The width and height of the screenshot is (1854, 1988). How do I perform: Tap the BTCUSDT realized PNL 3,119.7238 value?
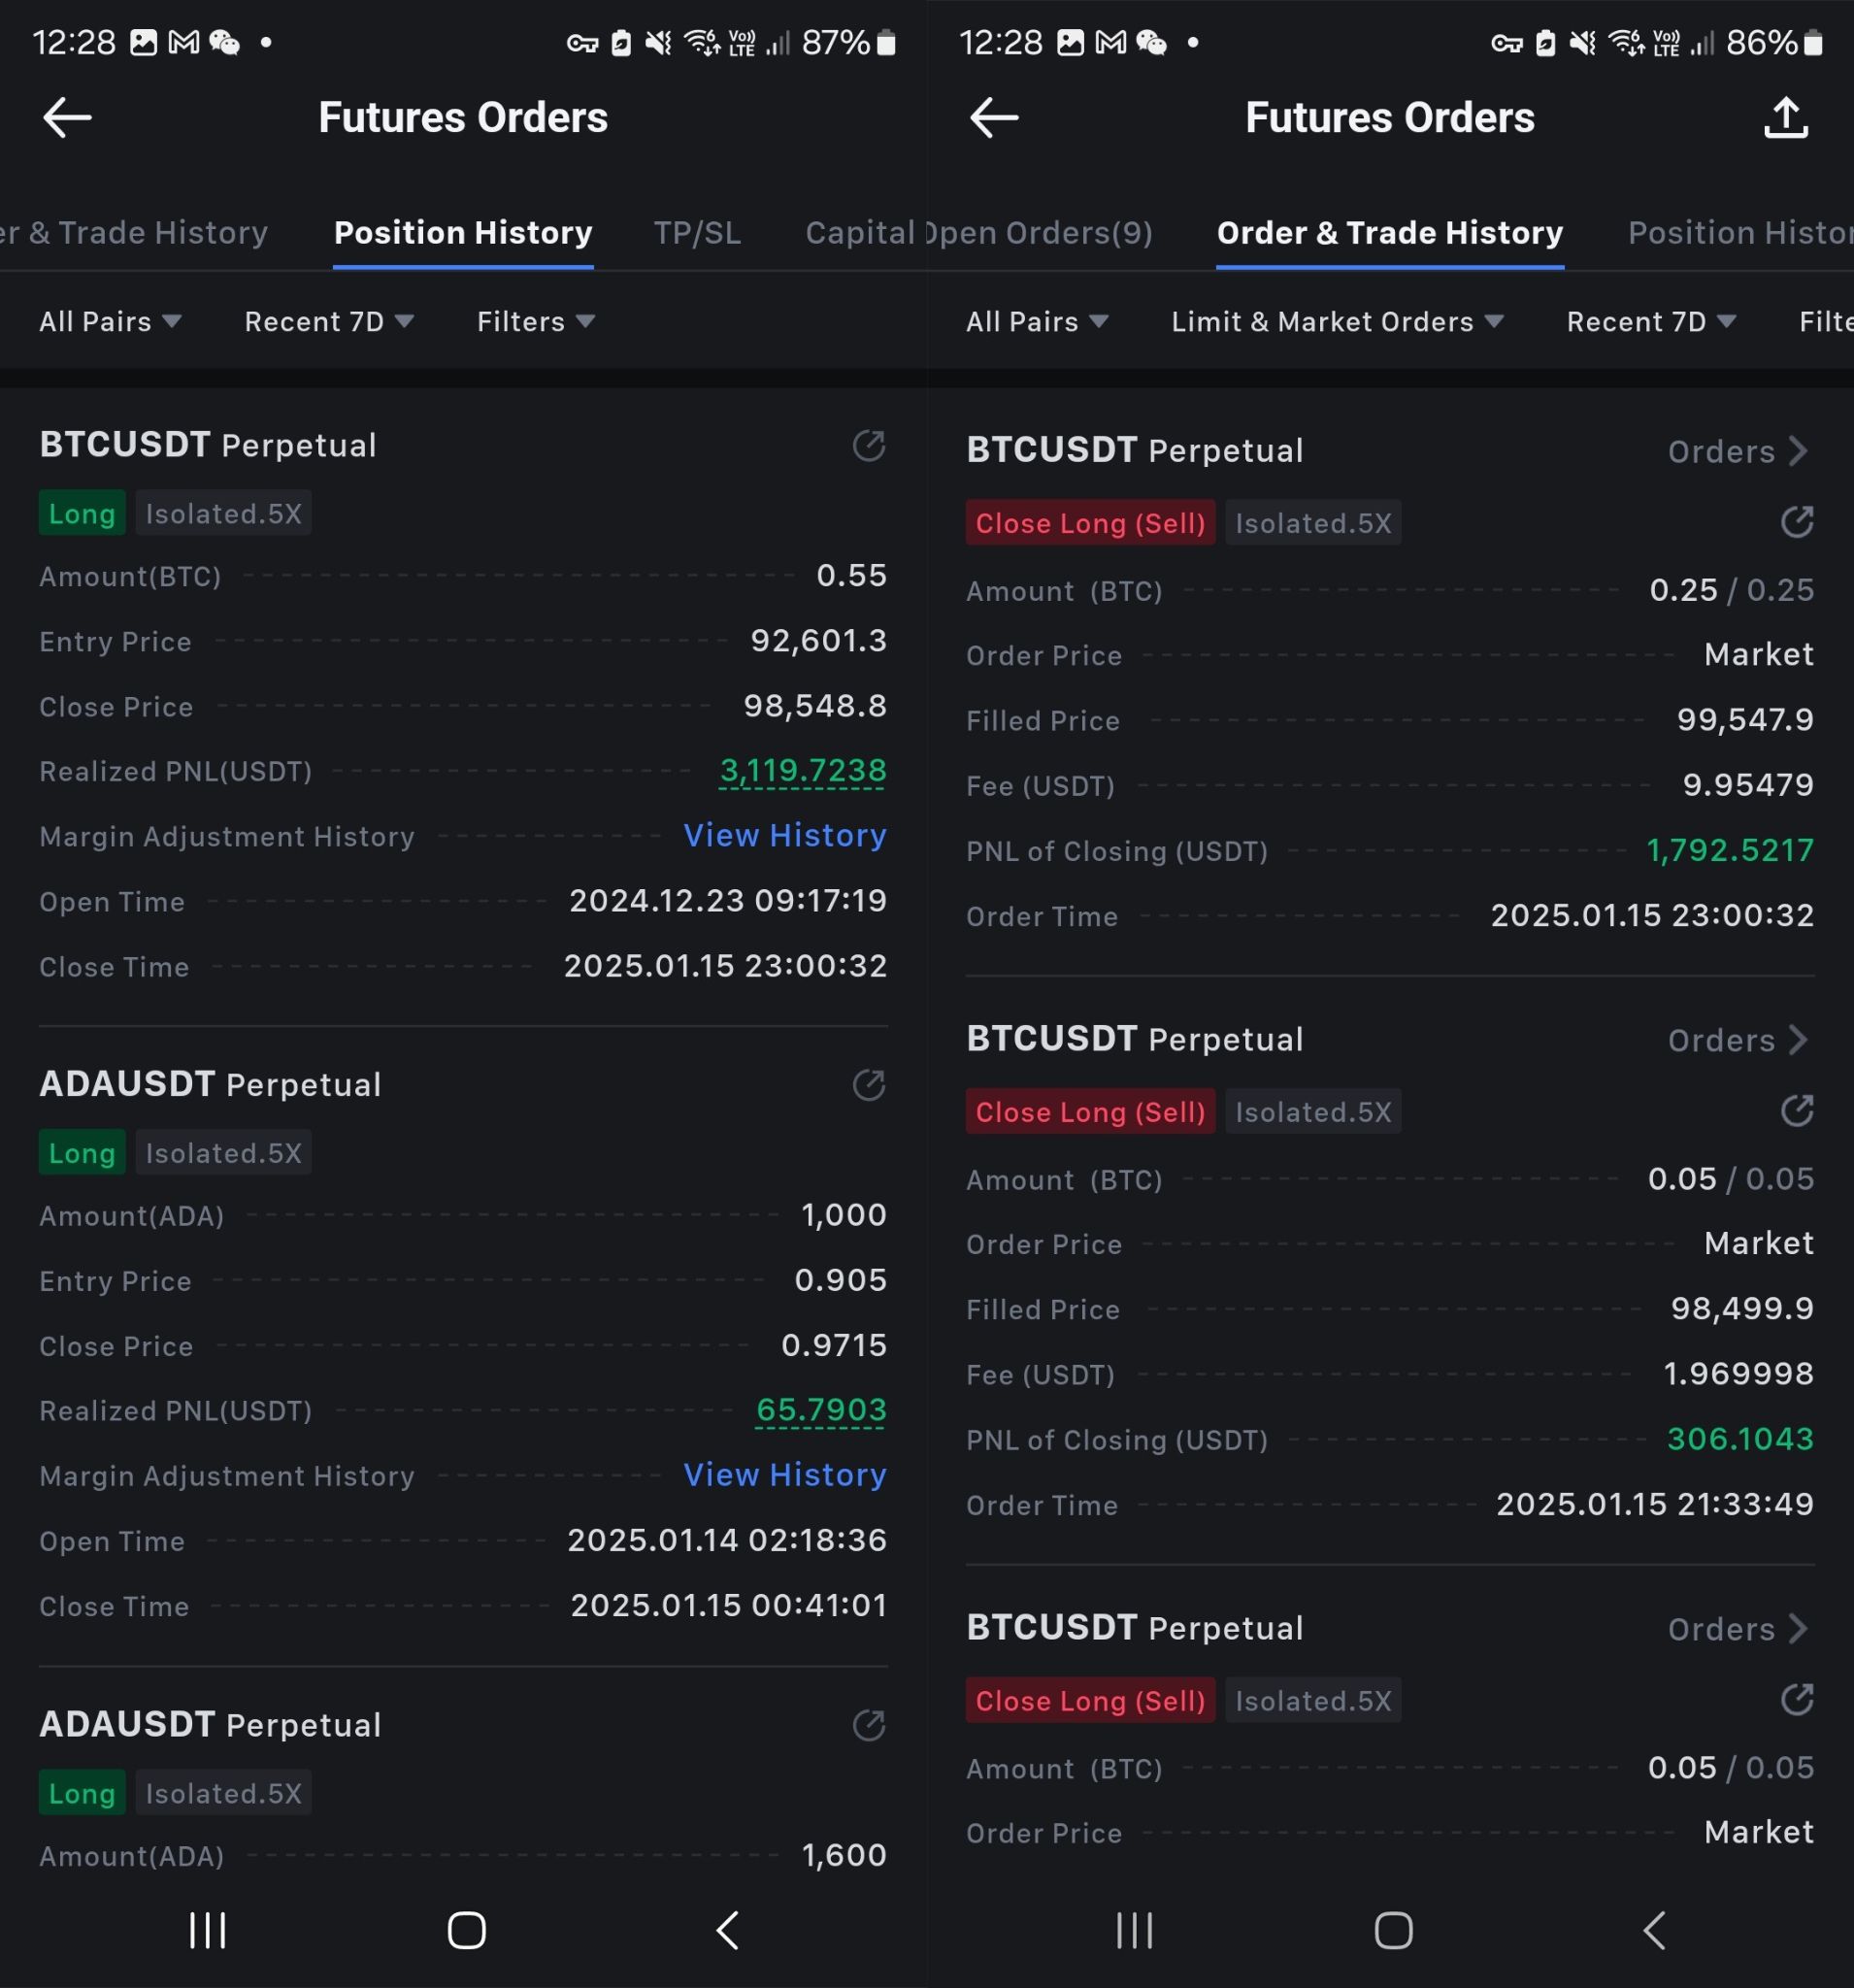point(802,771)
